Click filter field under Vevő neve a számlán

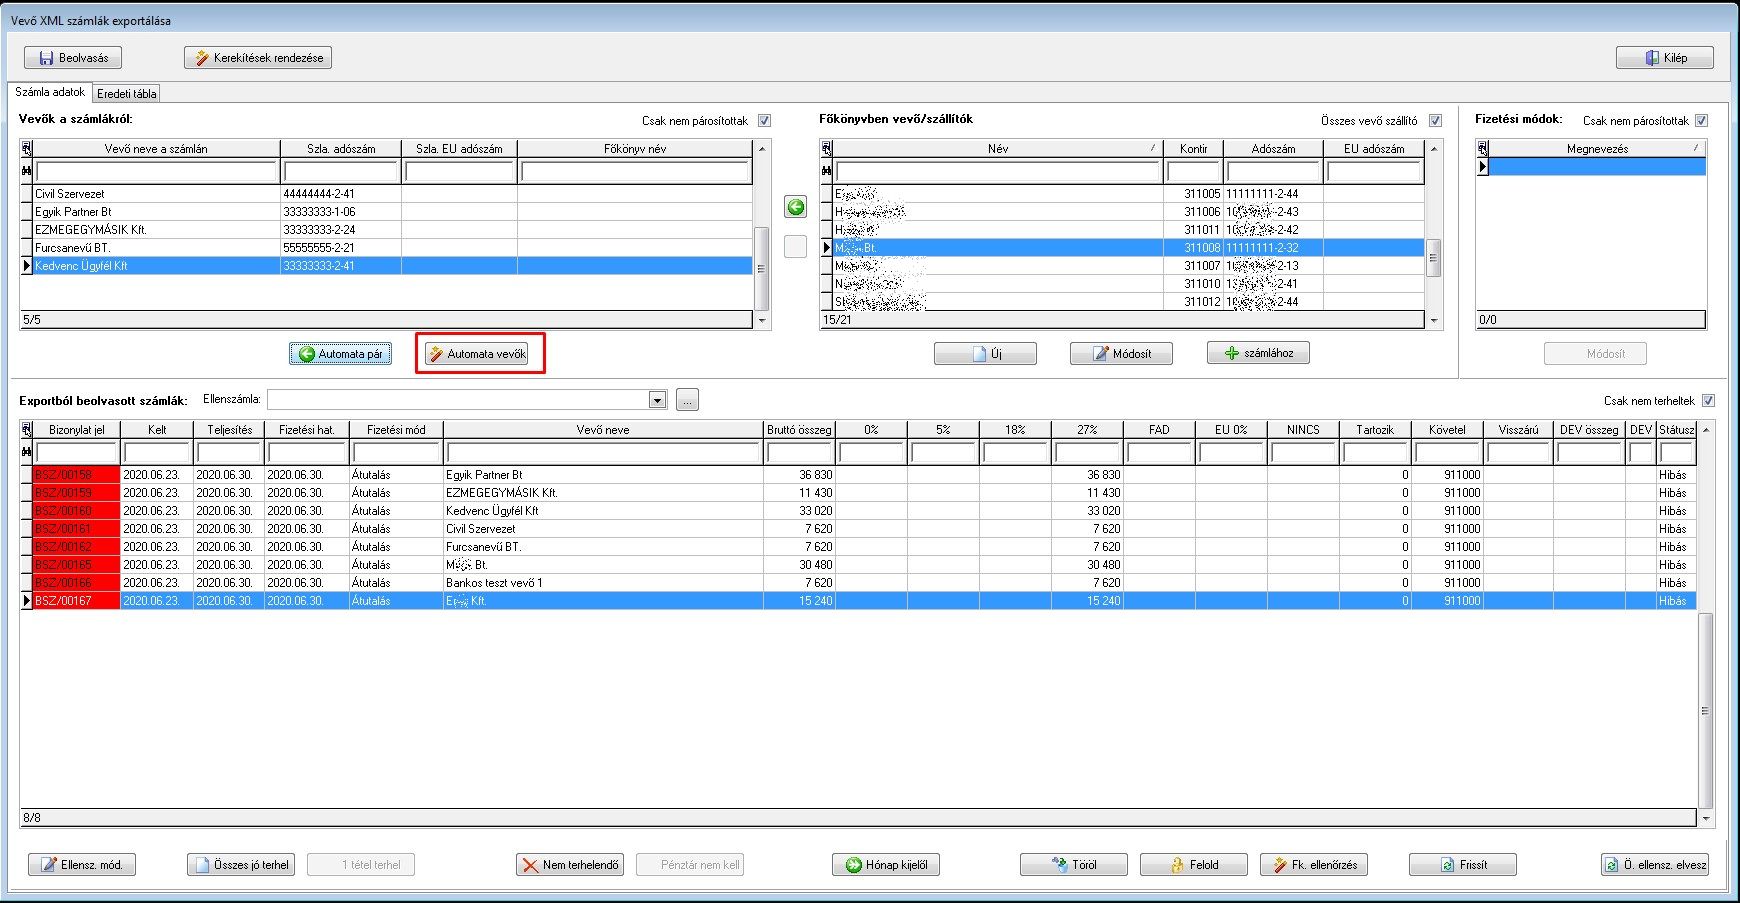tap(156, 172)
